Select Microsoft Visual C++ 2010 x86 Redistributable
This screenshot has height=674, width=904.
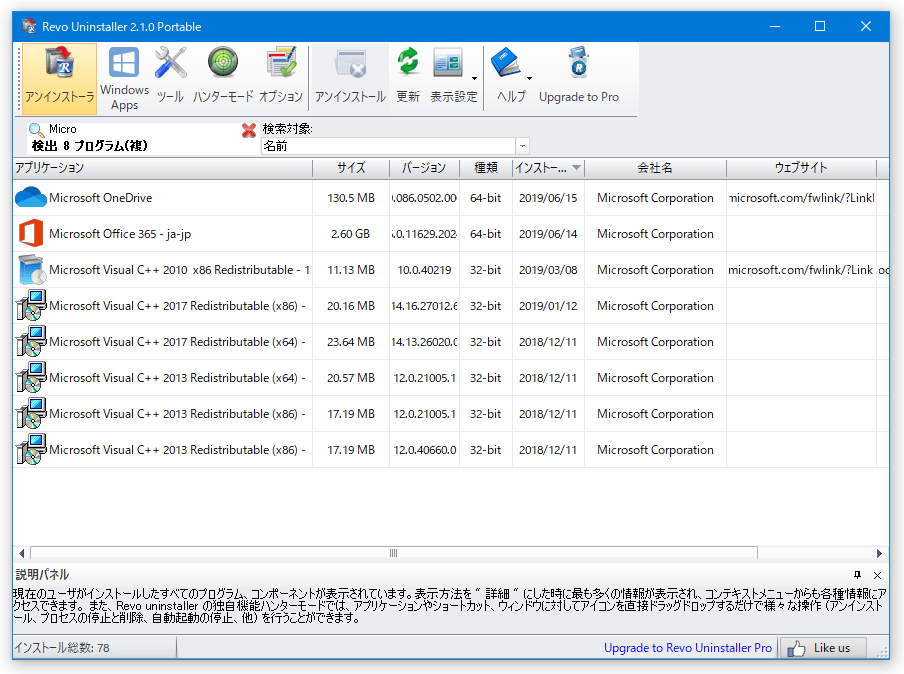(179, 270)
